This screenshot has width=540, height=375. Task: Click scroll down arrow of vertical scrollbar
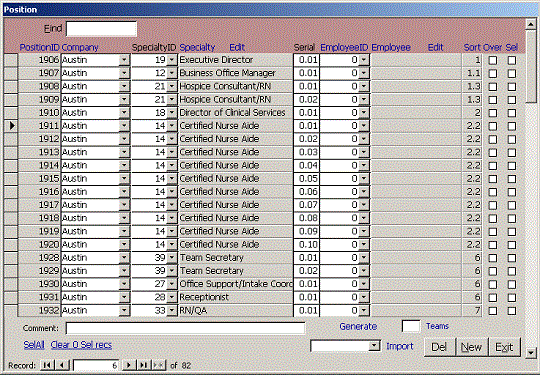[x=530, y=353]
